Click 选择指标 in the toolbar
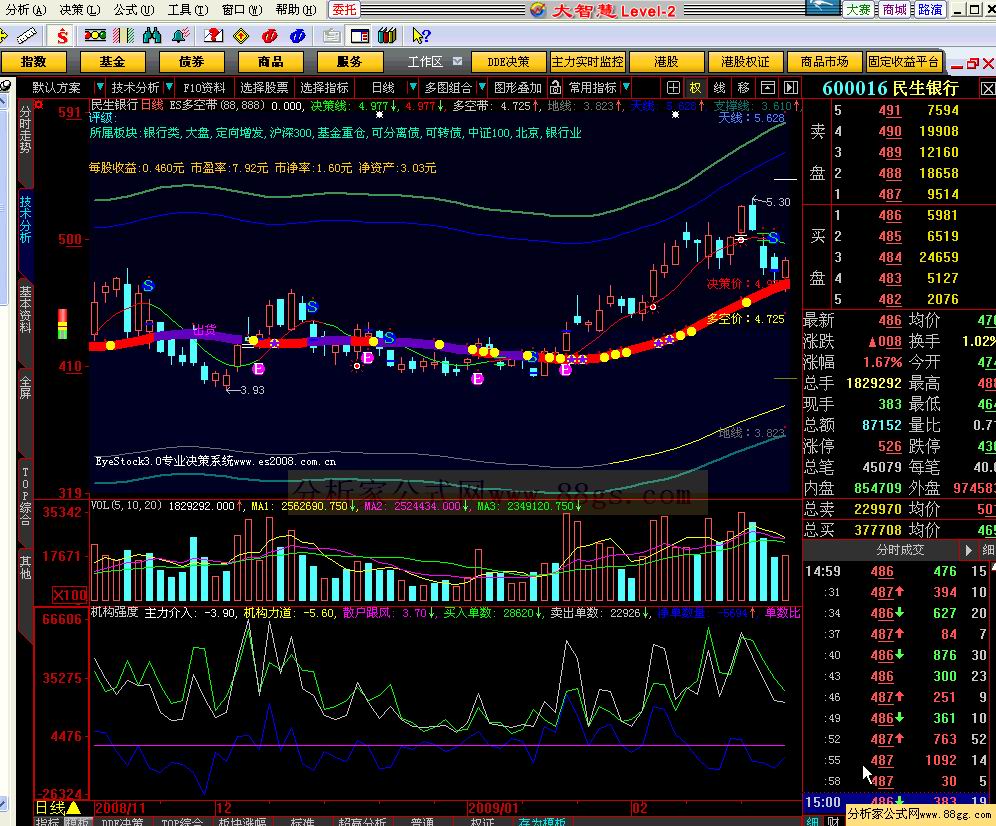 tap(324, 88)
